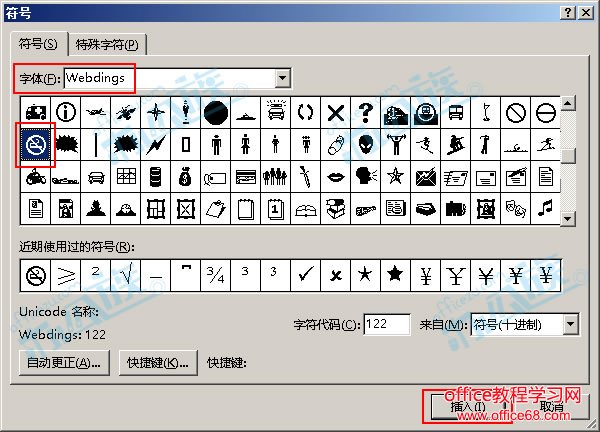Open the 字体 font dropdown arrow
Image resolution: width=600 pixels, height=432 pixels.
[282, 78]
